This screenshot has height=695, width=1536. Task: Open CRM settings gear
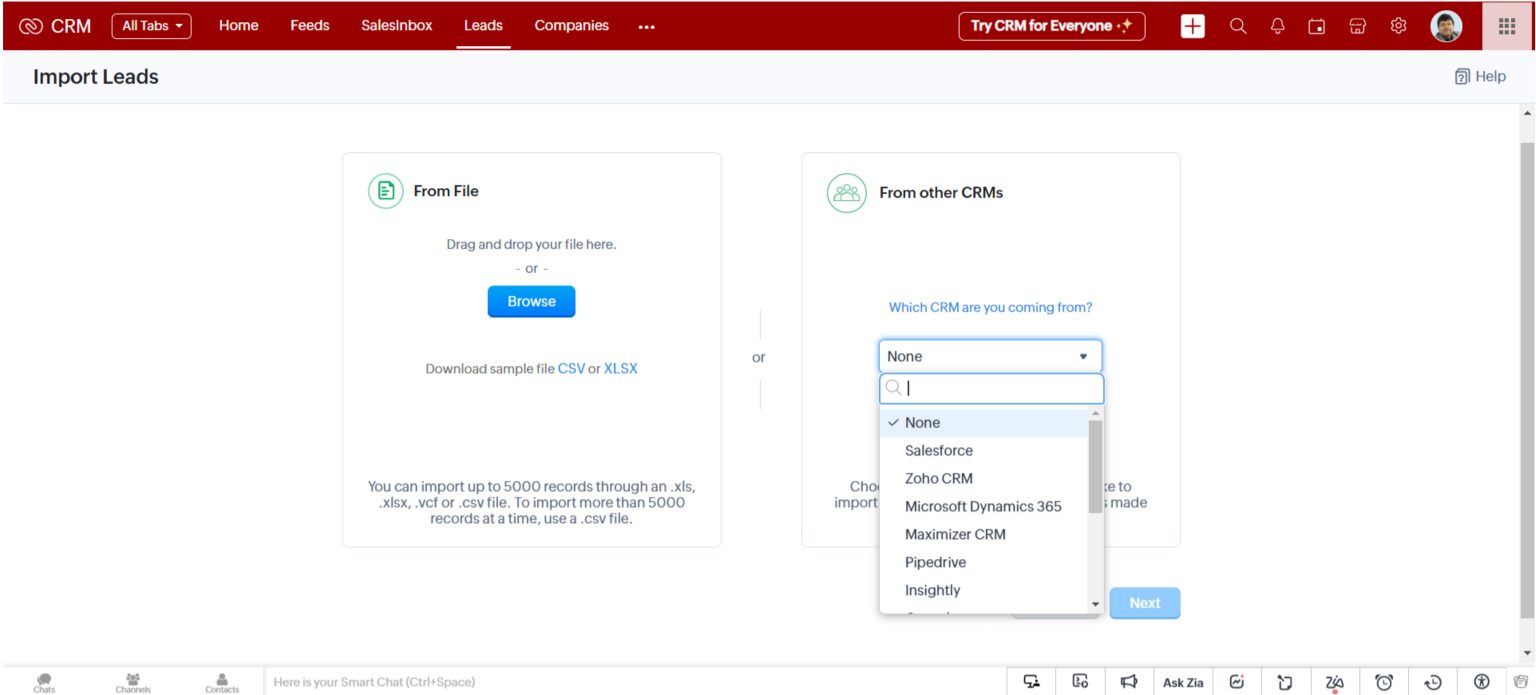coord(1397,25)
